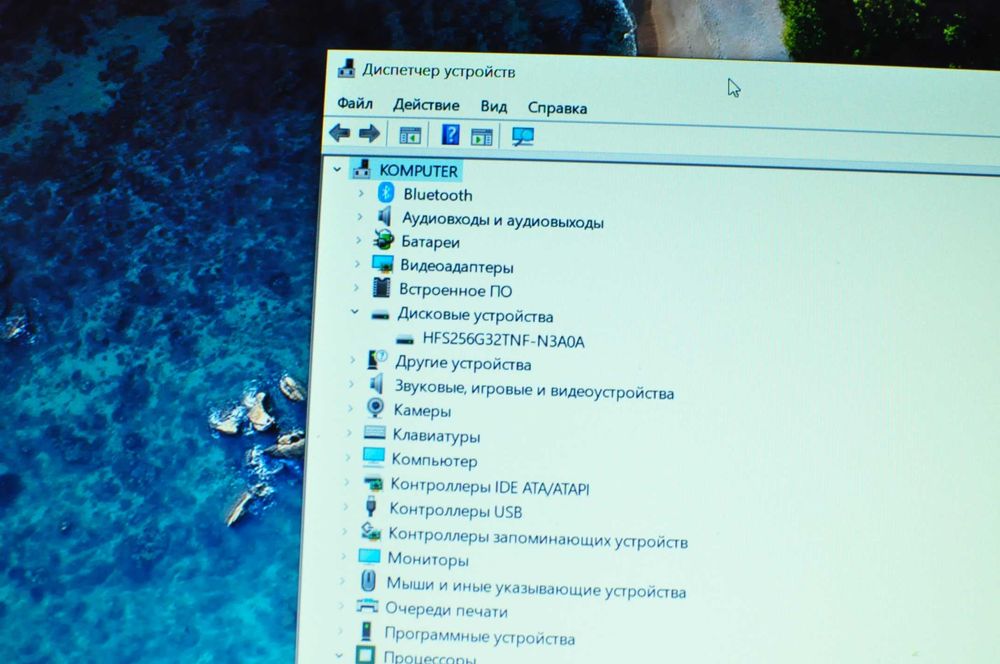
Task: Click the icon beside Программные устройства
Action: pyautogui.click(x=366, y=631)
